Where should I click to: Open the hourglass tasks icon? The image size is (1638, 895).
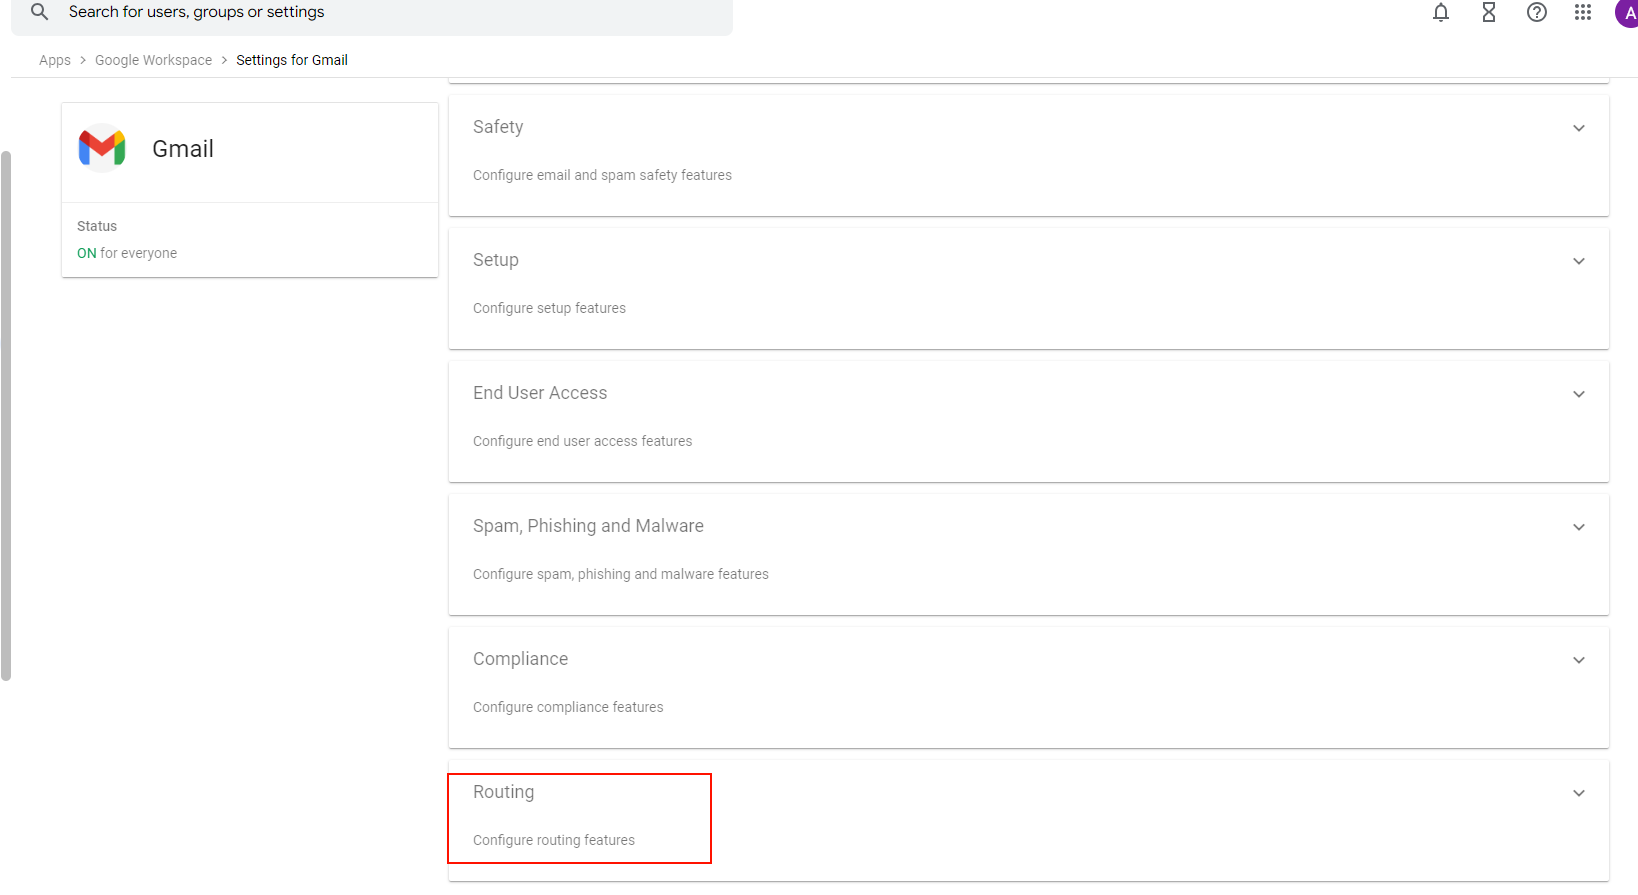(1488, 13)
